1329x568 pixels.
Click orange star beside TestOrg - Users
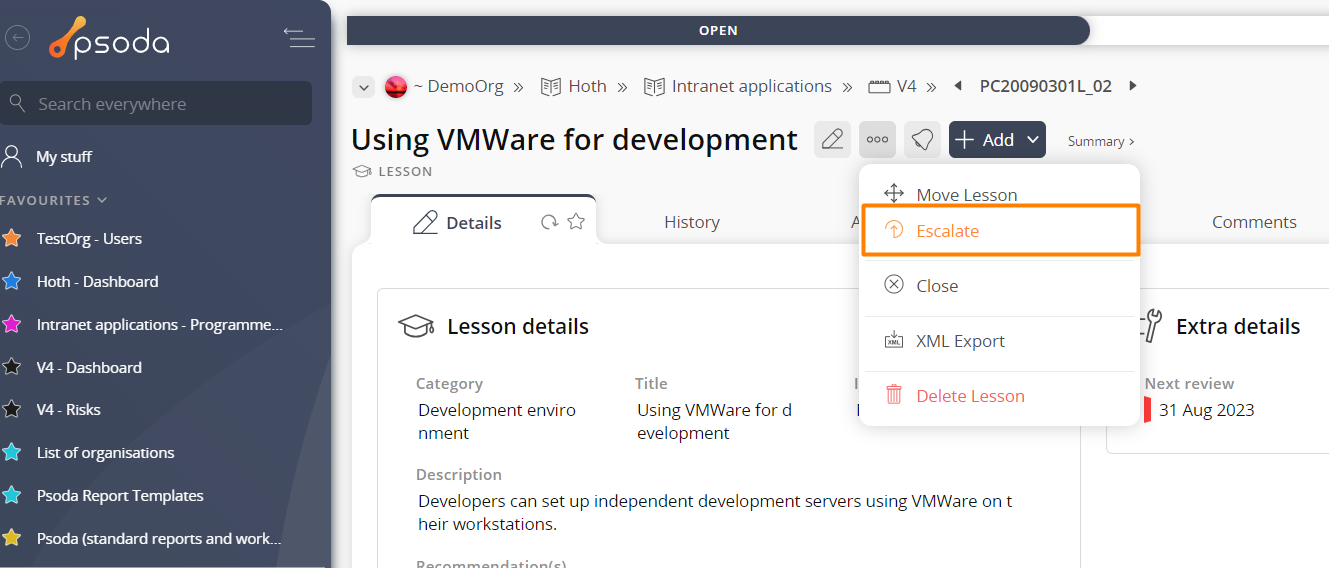click(x=12, y=238)
